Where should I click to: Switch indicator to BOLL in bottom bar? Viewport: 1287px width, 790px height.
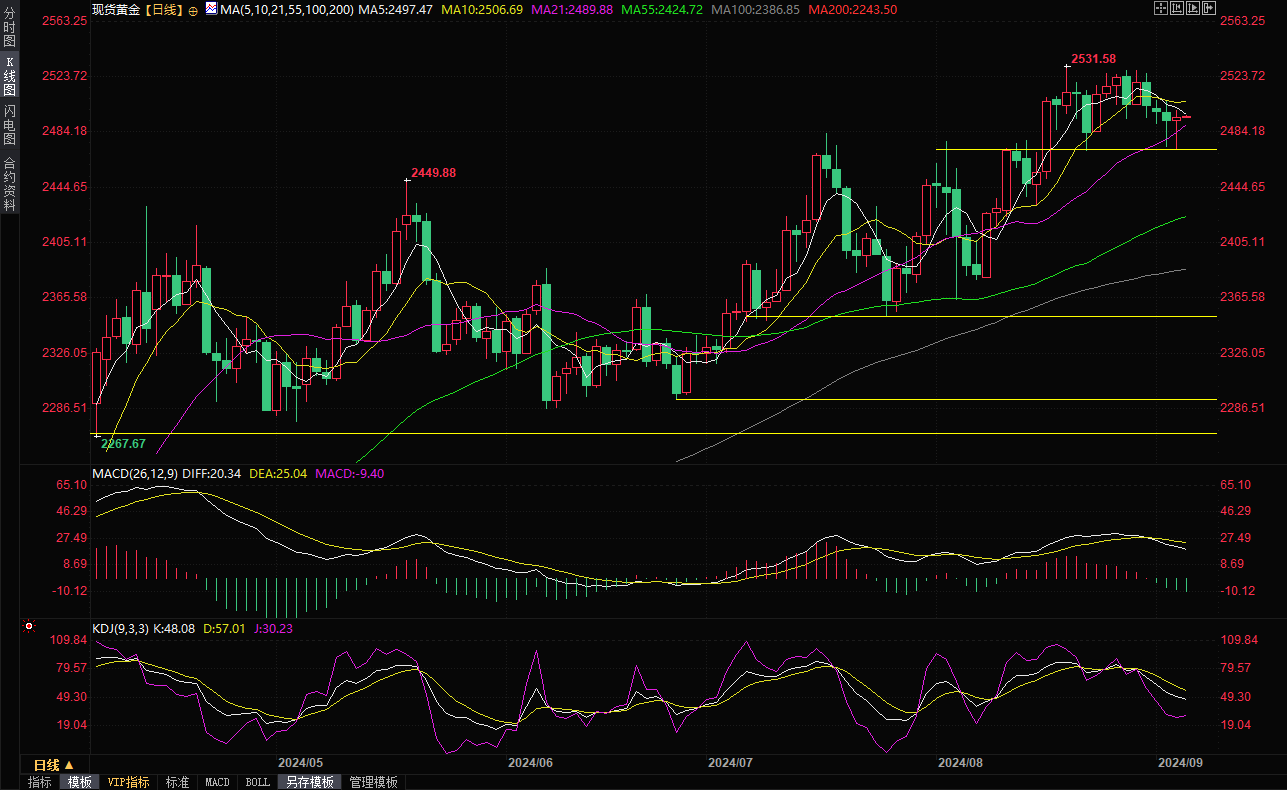[x=257, y=782]
